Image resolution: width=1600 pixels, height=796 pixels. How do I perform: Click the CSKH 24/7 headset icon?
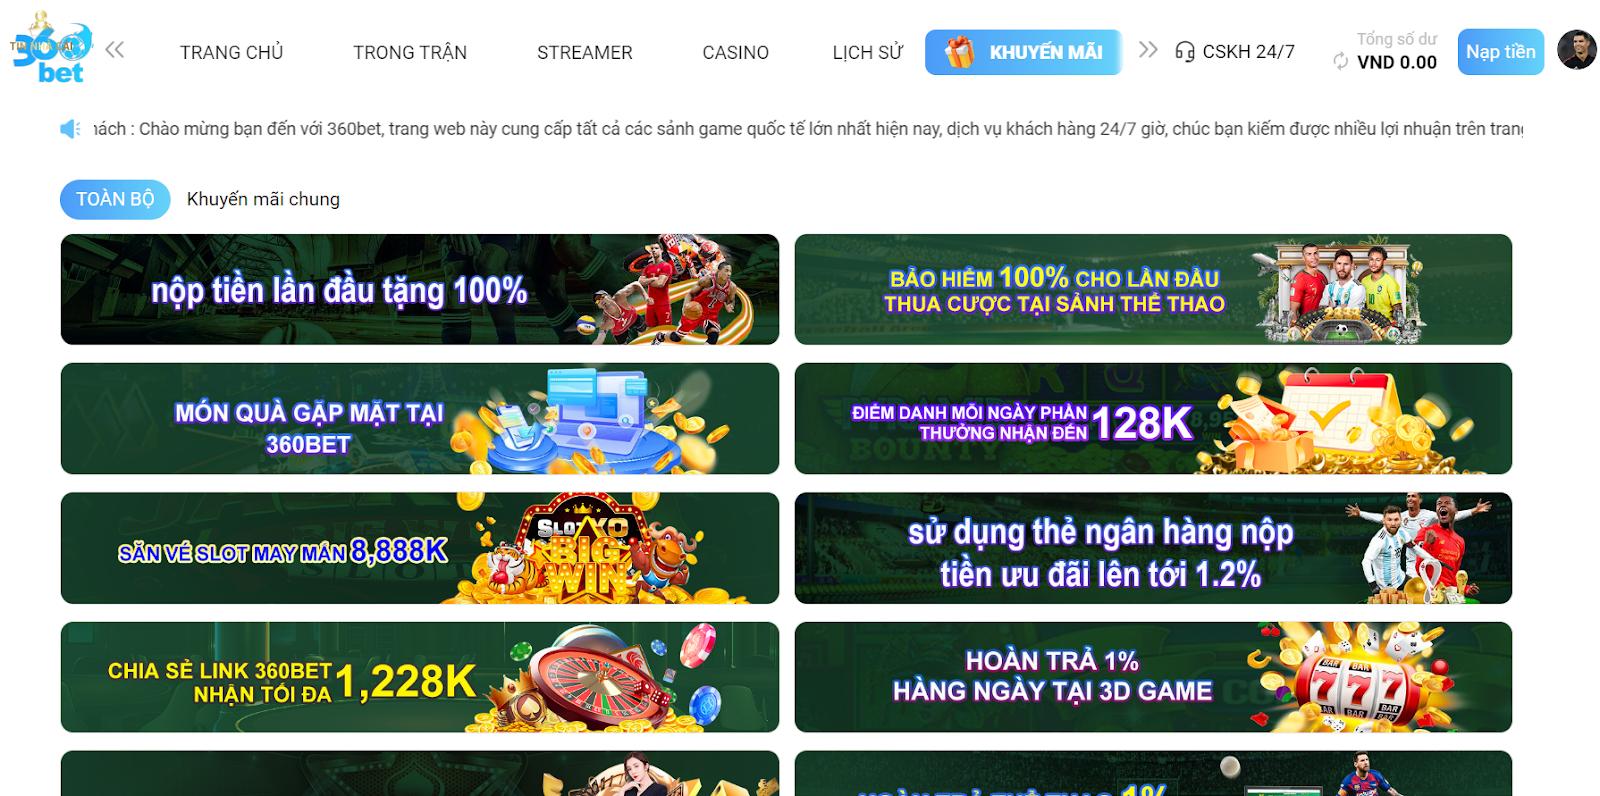(1185, 52)
